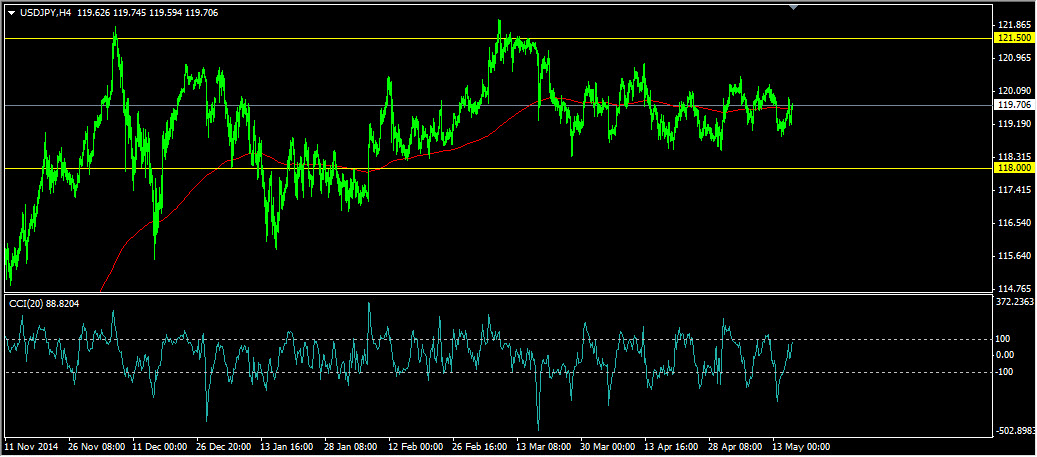Screen dimensions: 1037x457
Task: Click the 13 May 00:00 time label
Action: pos(800,446)
